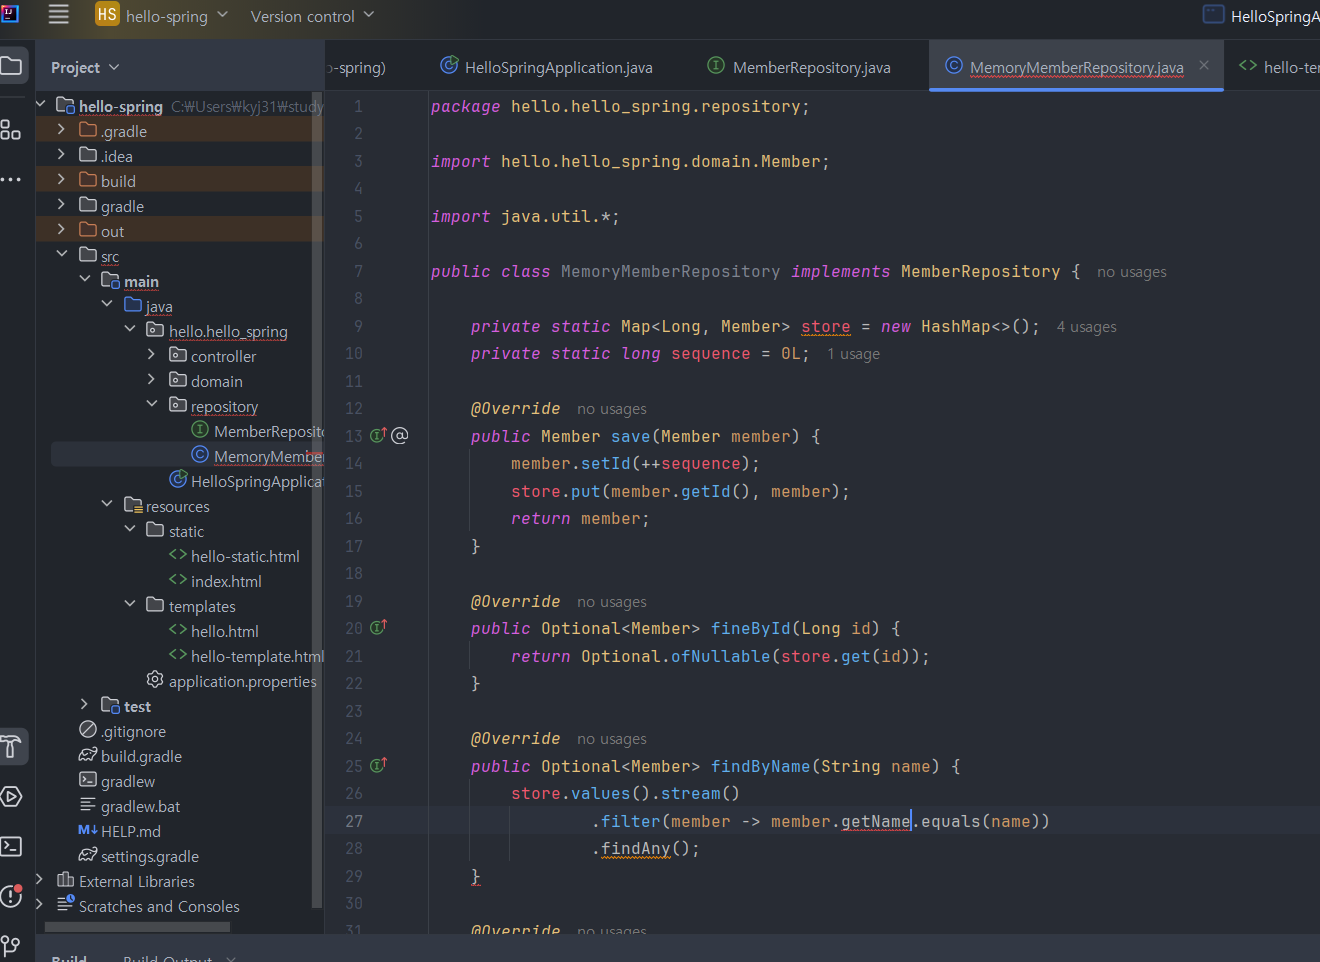Image resolution: width=1320 pixels, height=962 pixels.
Task: Open index.html file in tree
Action: point(215,581)
